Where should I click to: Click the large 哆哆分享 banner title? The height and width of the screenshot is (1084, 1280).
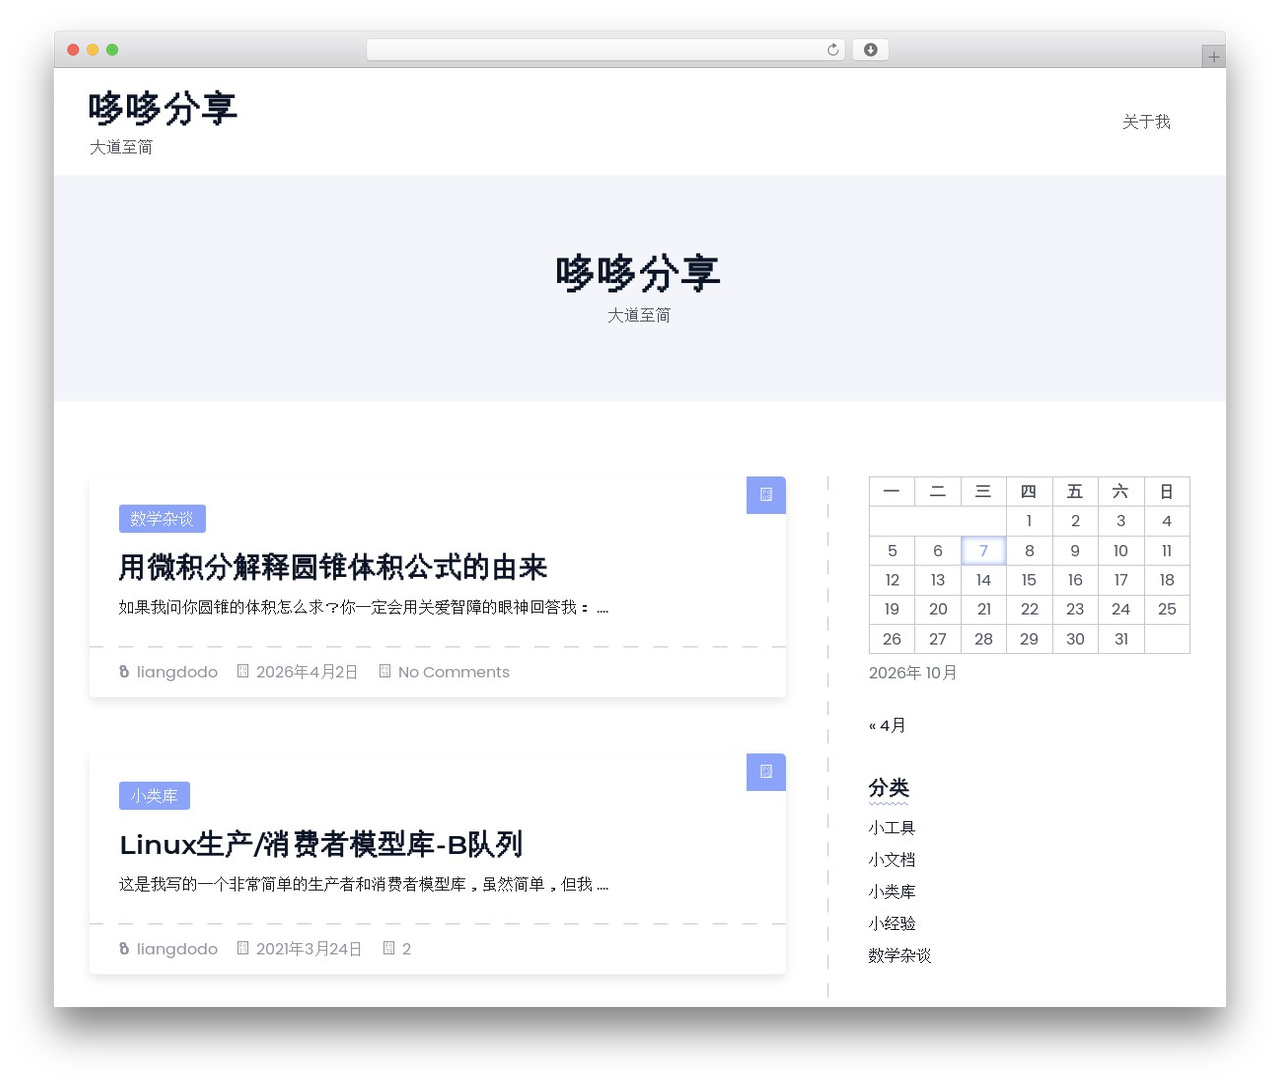point(638,272)
